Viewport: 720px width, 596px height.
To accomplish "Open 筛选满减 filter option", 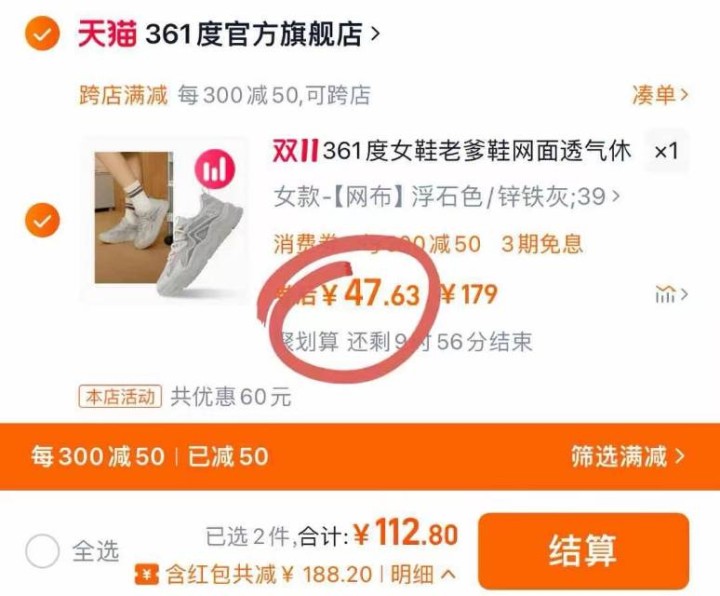I will point(628,456).
